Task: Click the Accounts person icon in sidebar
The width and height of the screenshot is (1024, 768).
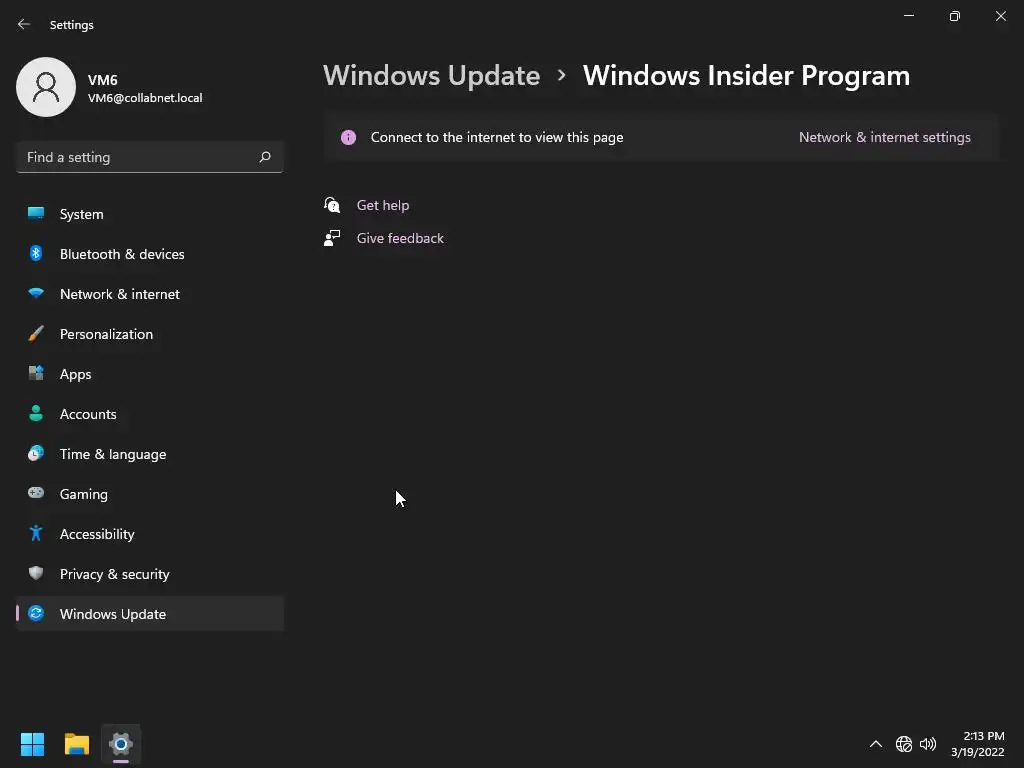Action: coord(36,413)
